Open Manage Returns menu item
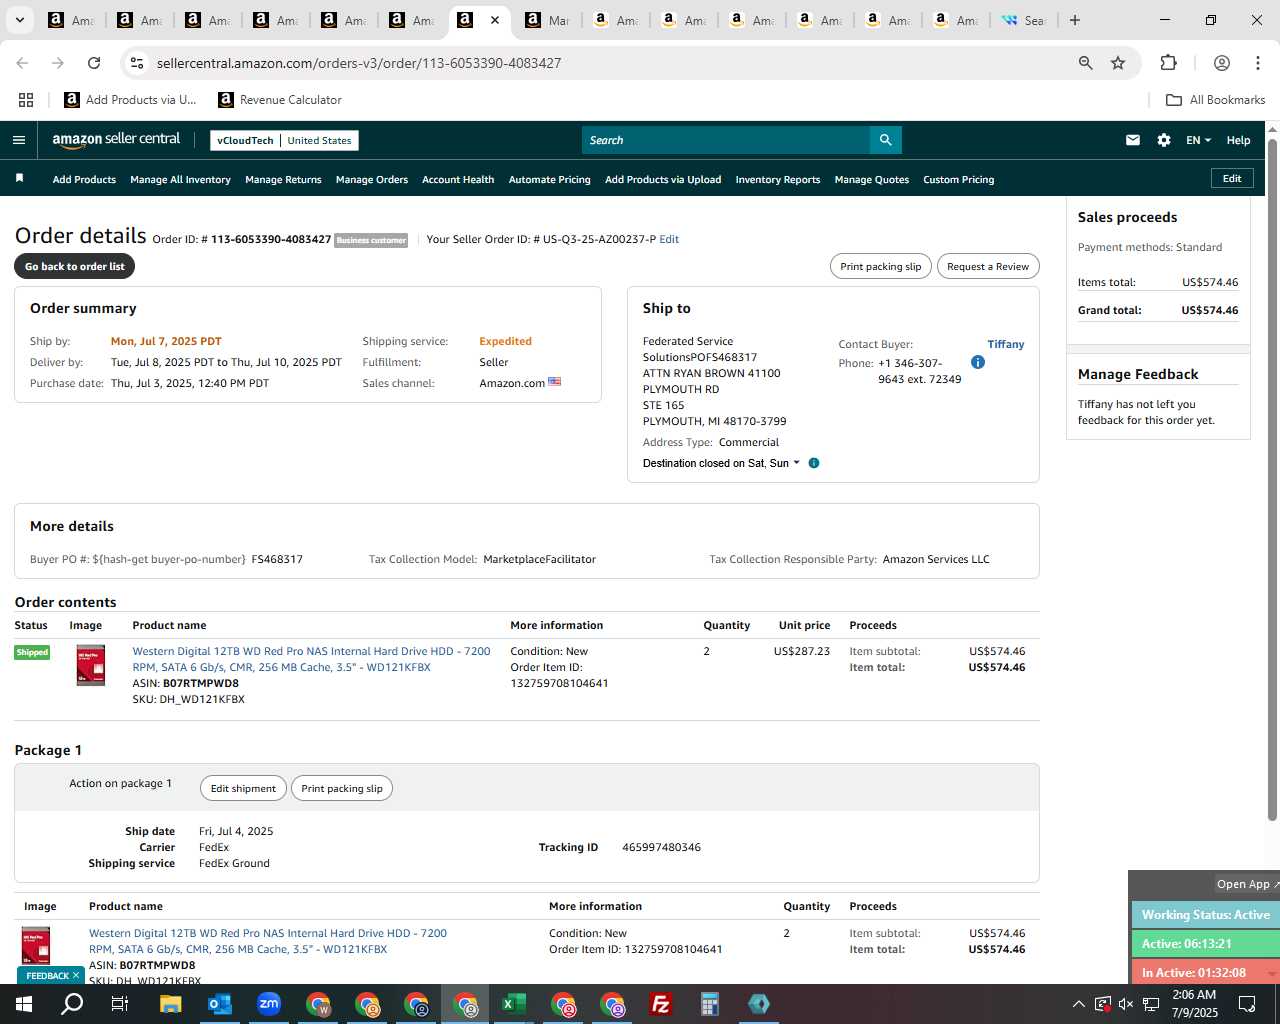The image size is (1280, 1024). click(x=283, y=180)
